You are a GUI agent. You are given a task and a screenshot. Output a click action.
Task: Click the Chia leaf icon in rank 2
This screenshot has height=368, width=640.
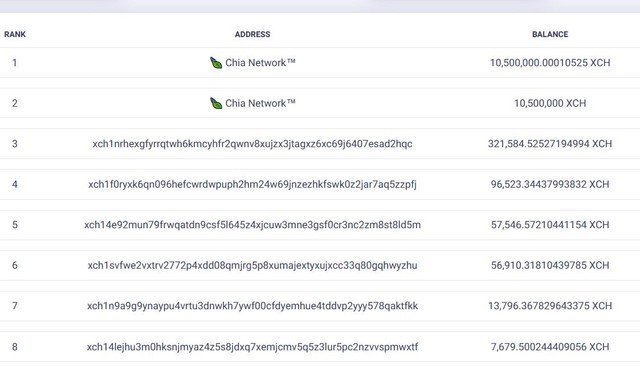(x=216, y=103)
